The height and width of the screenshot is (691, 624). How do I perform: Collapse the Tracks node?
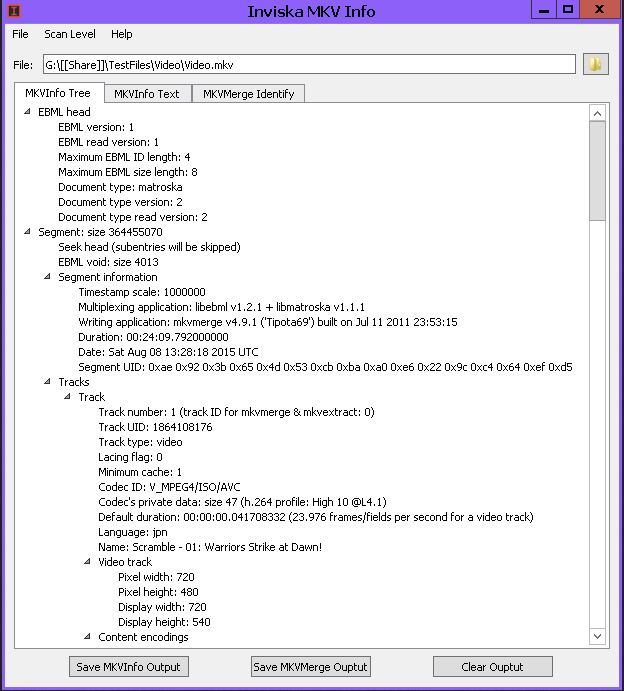[x=47, y=381]
